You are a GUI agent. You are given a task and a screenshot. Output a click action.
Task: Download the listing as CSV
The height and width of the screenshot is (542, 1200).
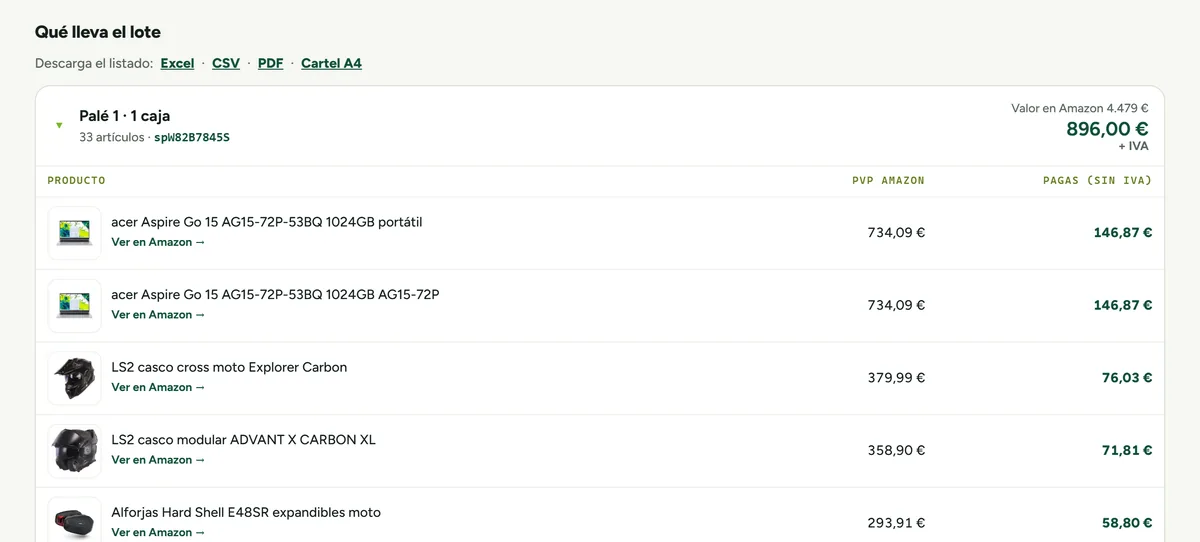tap(226, 63)
